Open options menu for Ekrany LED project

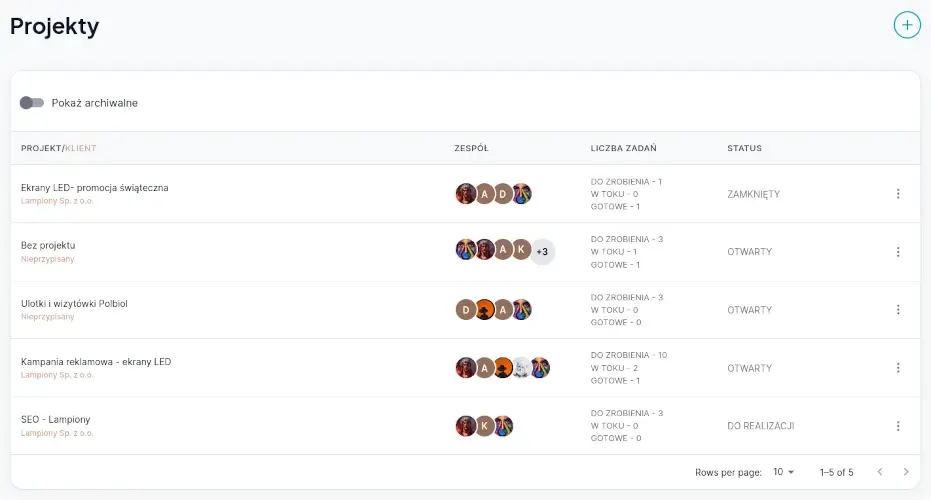click(898, 194)
